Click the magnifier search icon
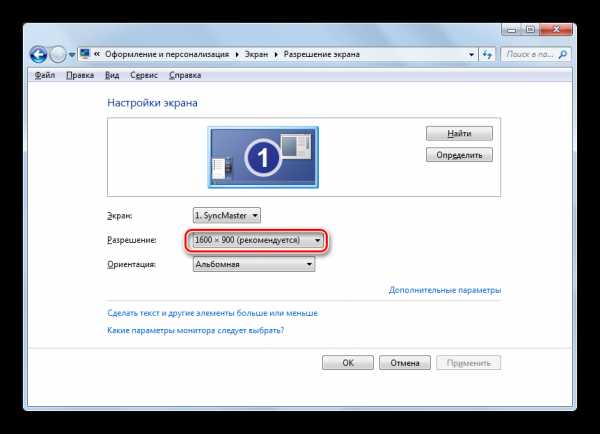Viewport: 600px width, 434px height. tap(563, 55)
